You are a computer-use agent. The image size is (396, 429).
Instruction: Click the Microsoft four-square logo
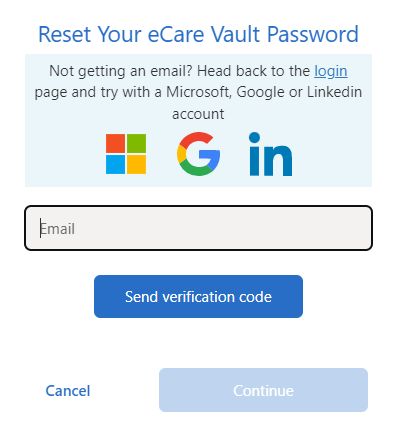[126, 154]
